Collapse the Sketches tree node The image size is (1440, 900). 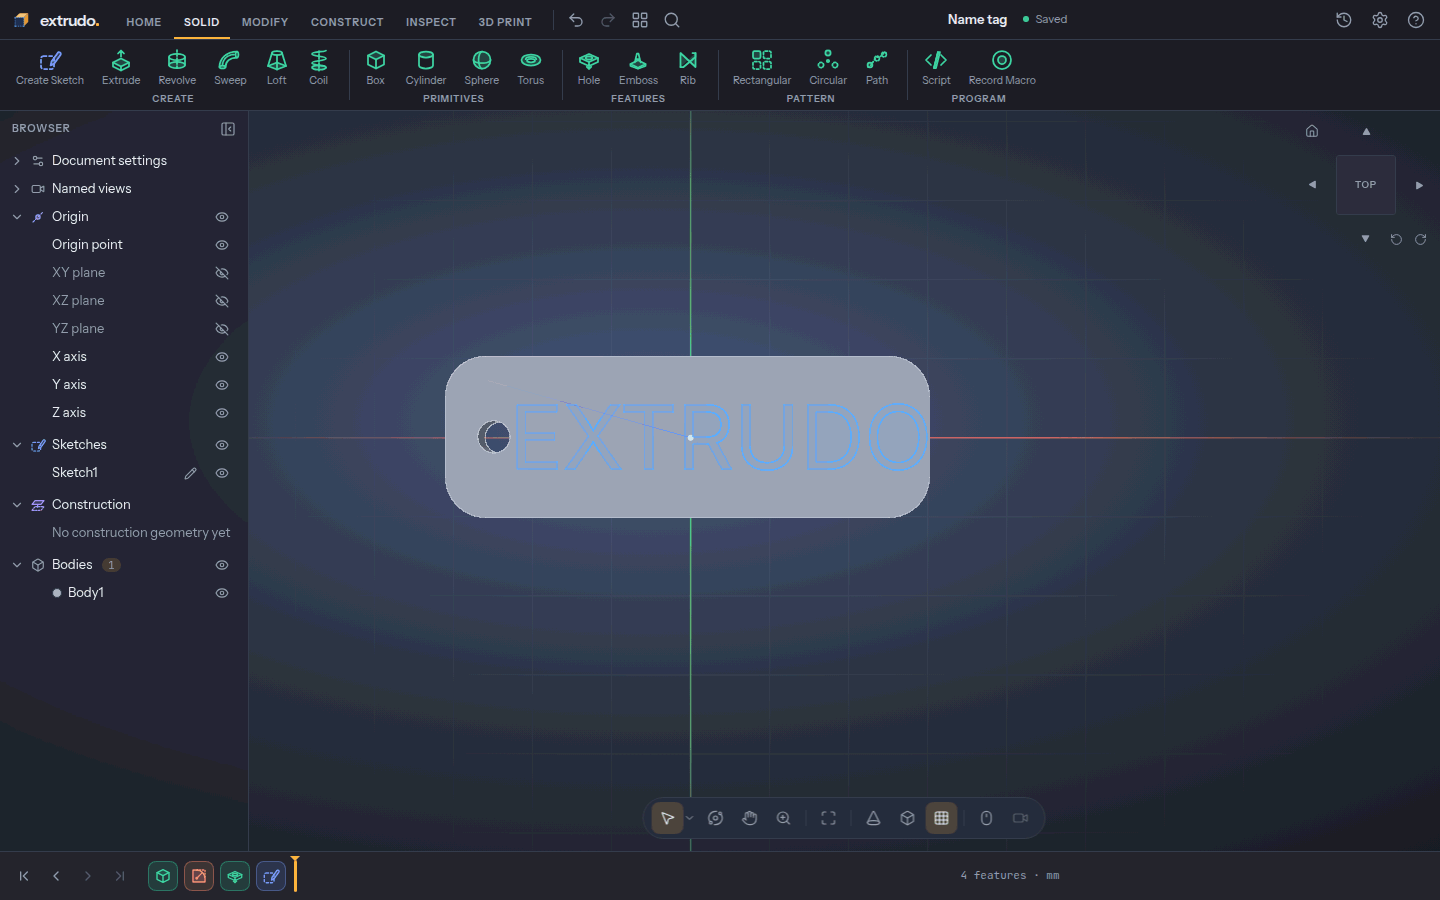coord(17,445)
